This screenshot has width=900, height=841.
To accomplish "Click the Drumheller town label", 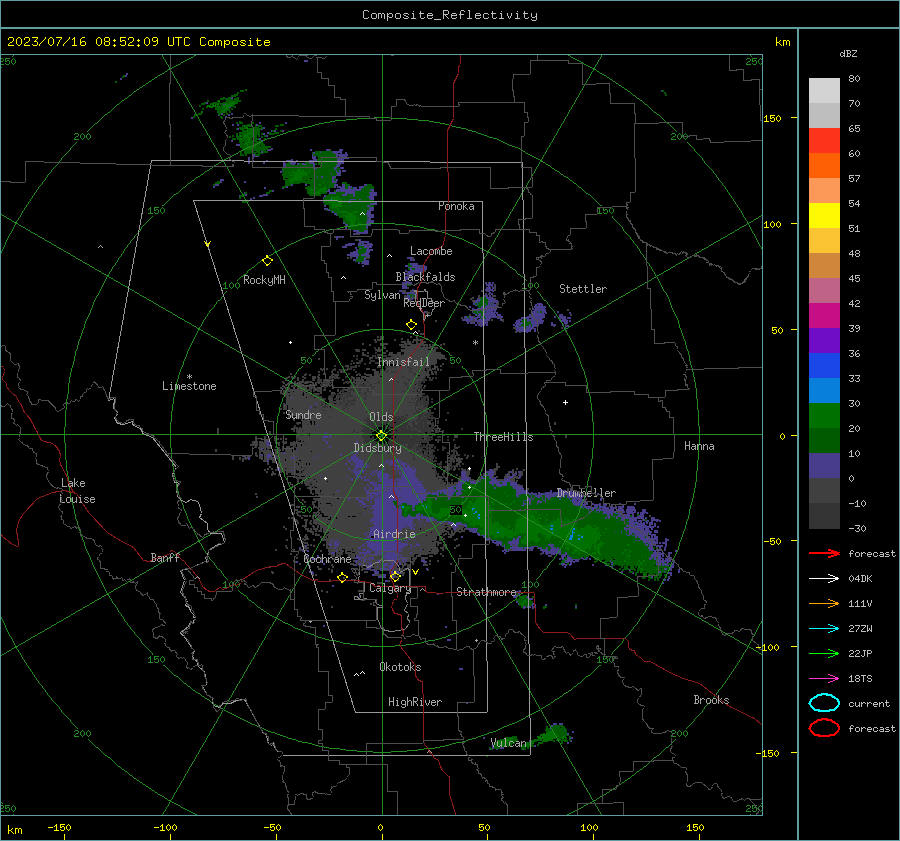I will pyautogui.click(x=586, y=493).
